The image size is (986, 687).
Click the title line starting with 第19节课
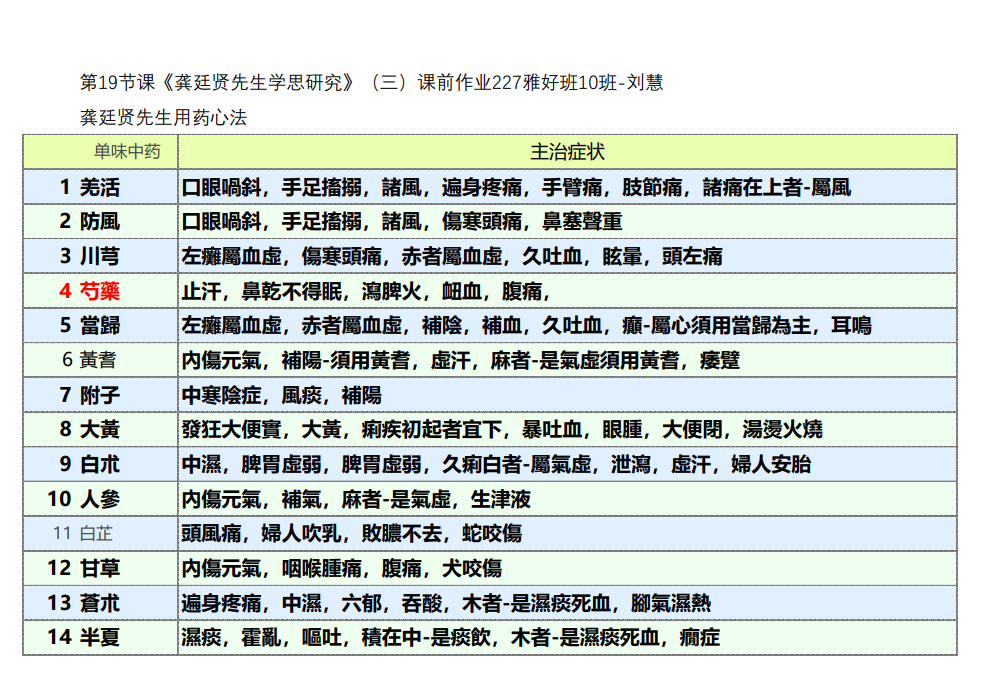click(371, 83)
